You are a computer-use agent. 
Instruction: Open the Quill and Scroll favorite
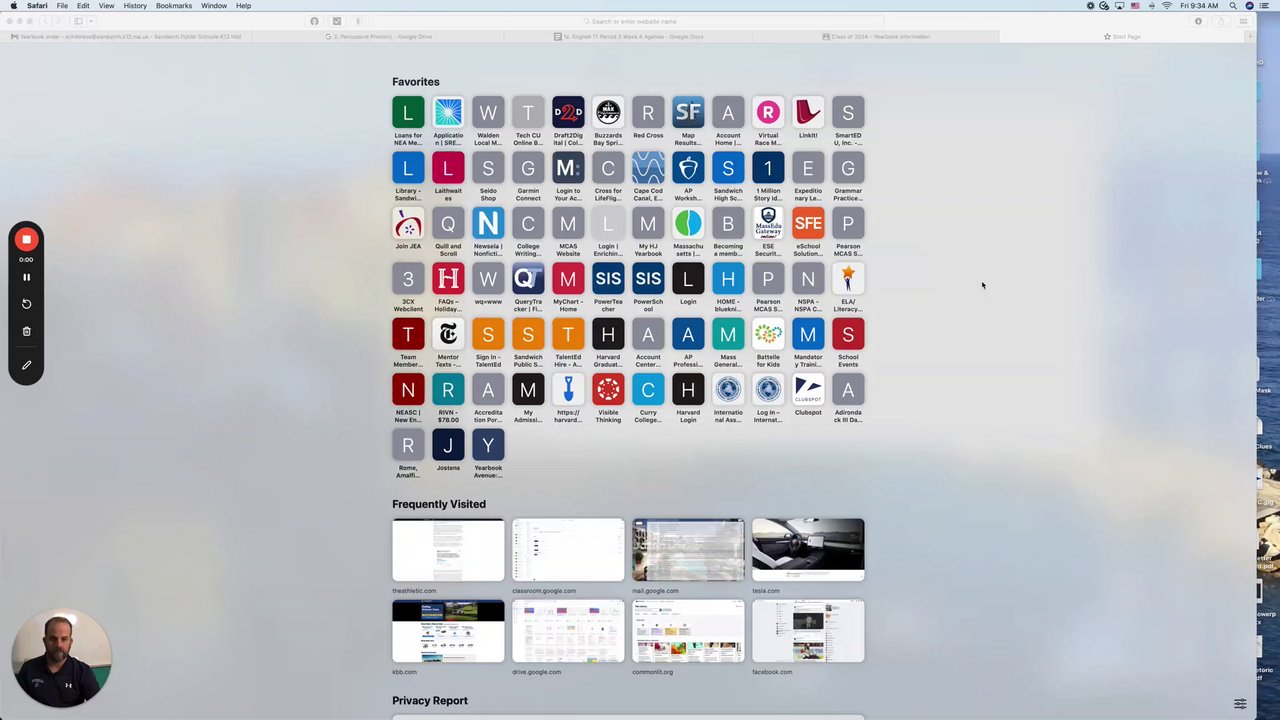[x=448, y=224]
